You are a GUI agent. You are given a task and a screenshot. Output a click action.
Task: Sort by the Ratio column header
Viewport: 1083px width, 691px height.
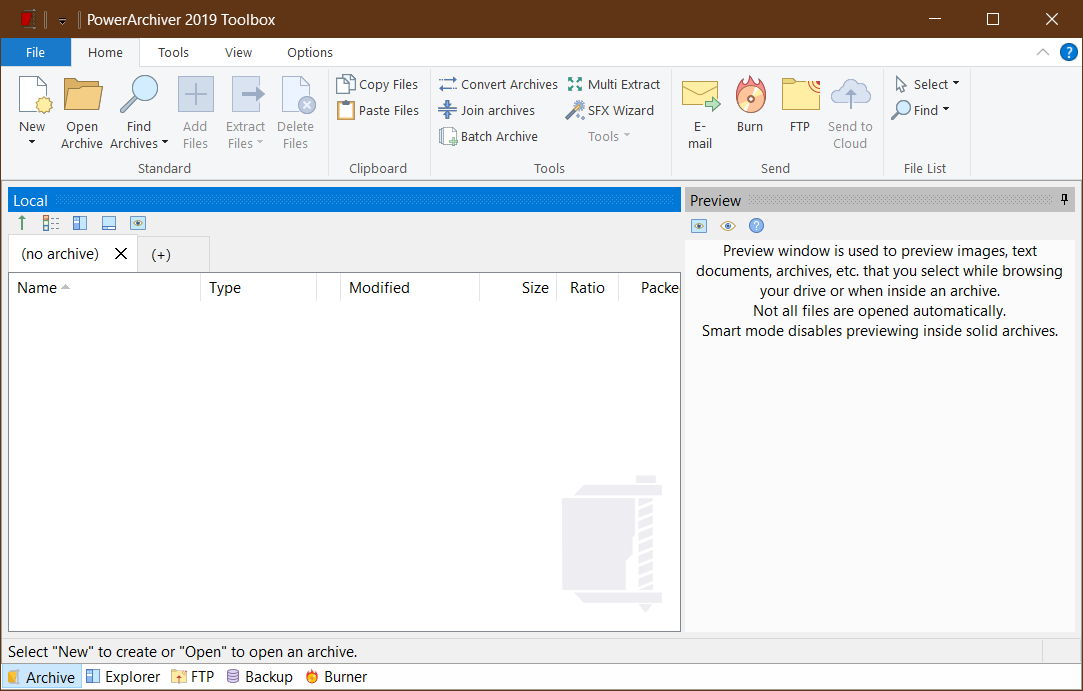588,287
